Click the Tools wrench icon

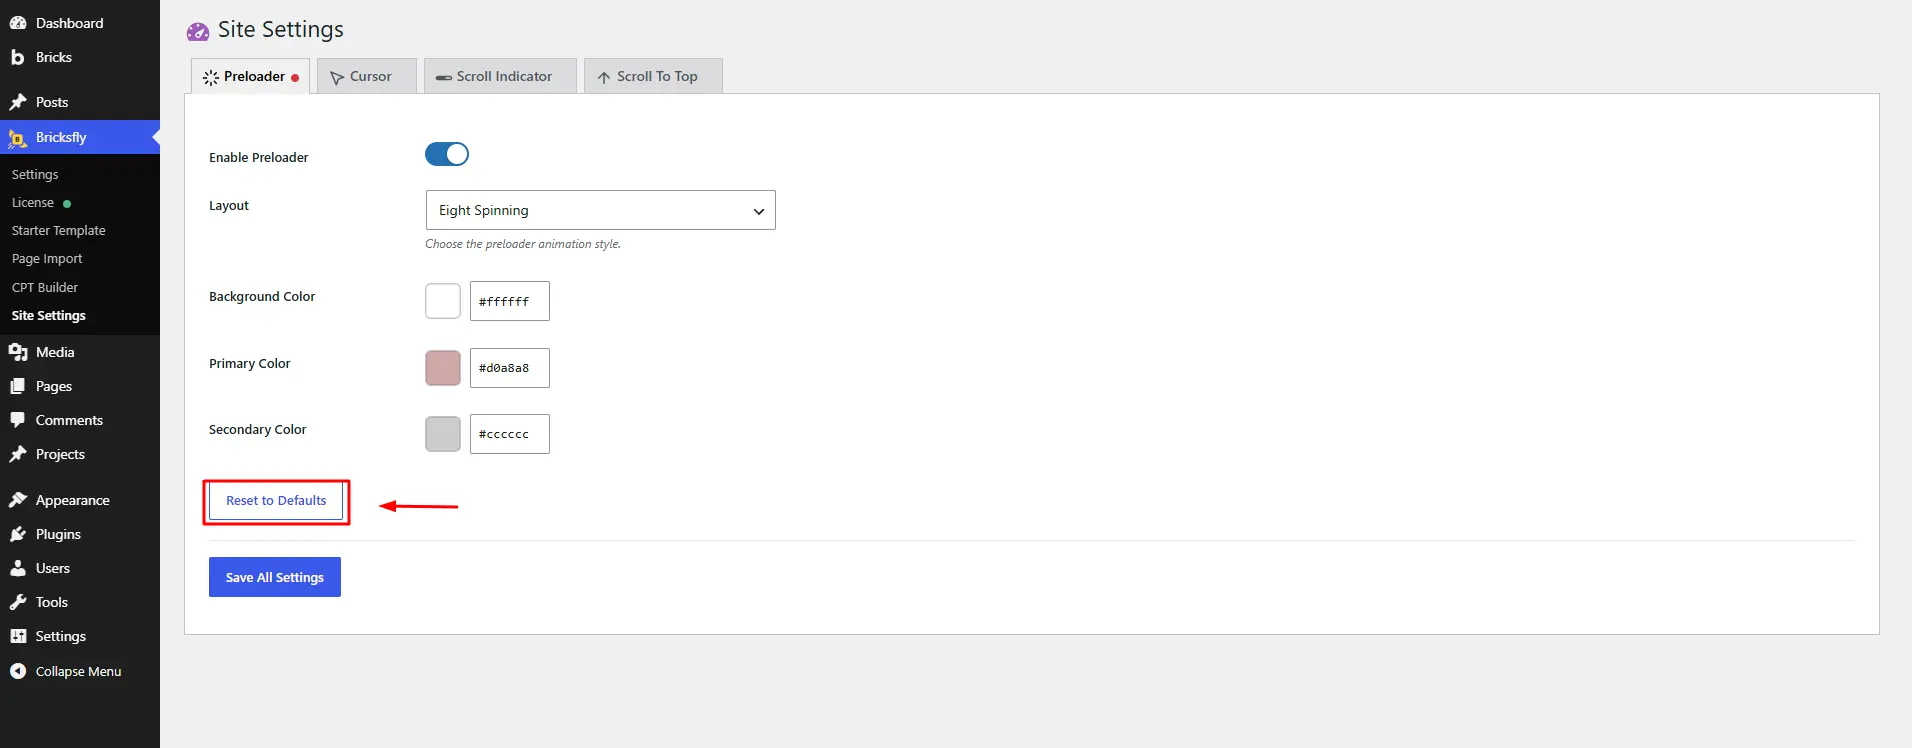tap(18, 602)
